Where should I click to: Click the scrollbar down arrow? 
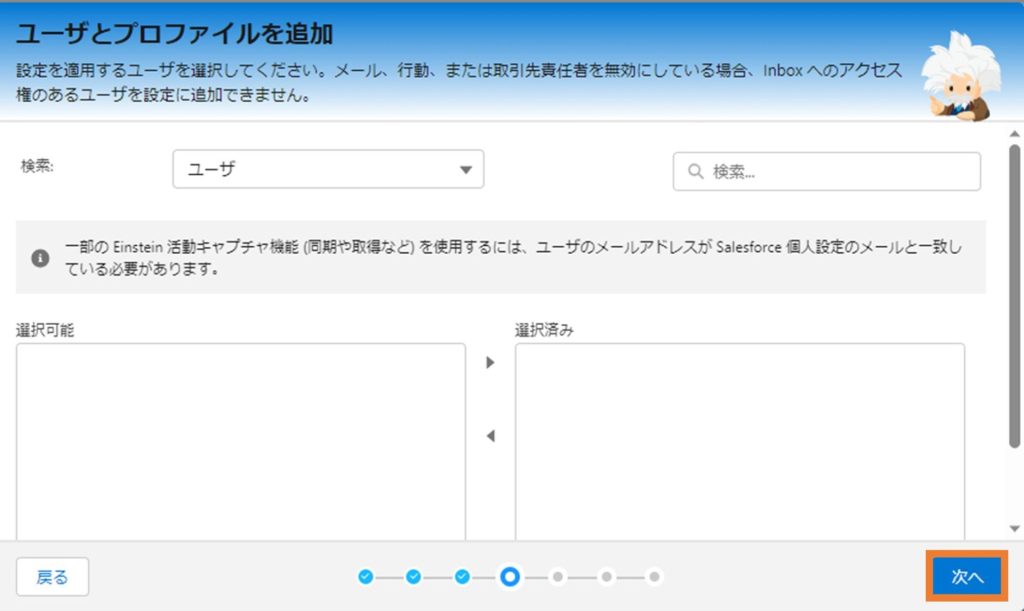1014,529
